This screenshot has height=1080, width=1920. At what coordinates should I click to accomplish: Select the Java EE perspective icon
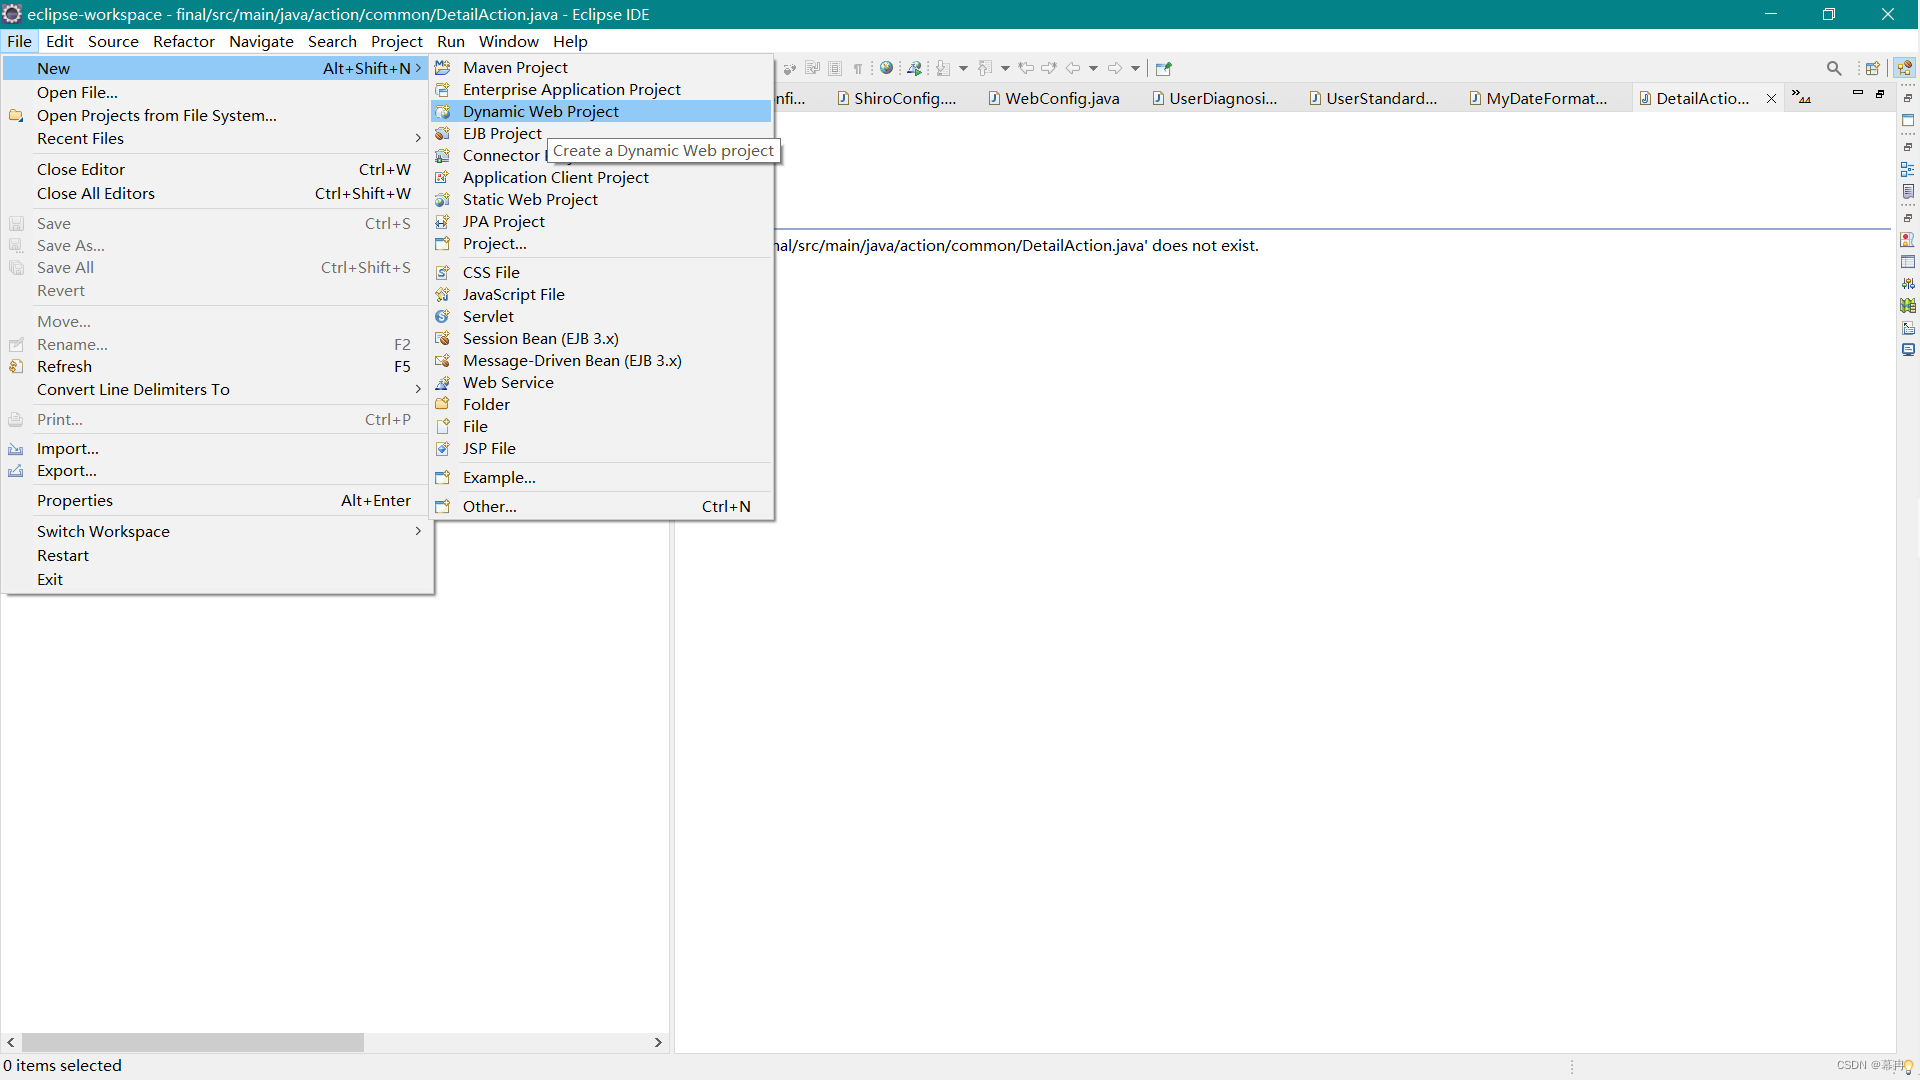coord(1904,68)
